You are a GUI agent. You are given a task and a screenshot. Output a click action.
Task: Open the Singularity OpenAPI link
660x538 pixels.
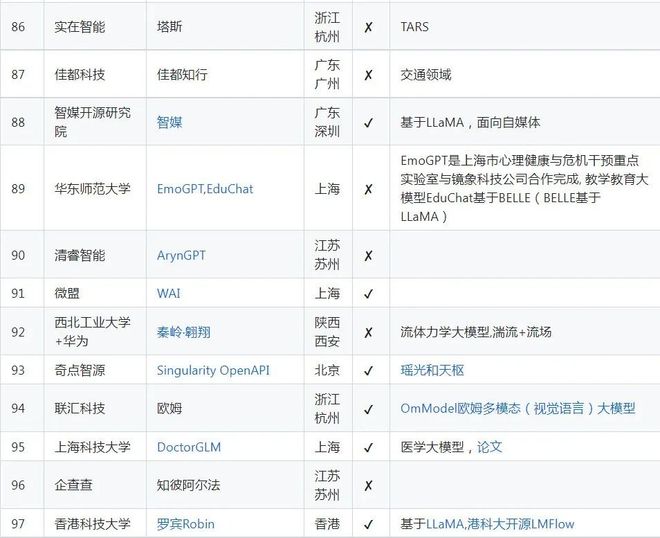click(x=213, y=370)
